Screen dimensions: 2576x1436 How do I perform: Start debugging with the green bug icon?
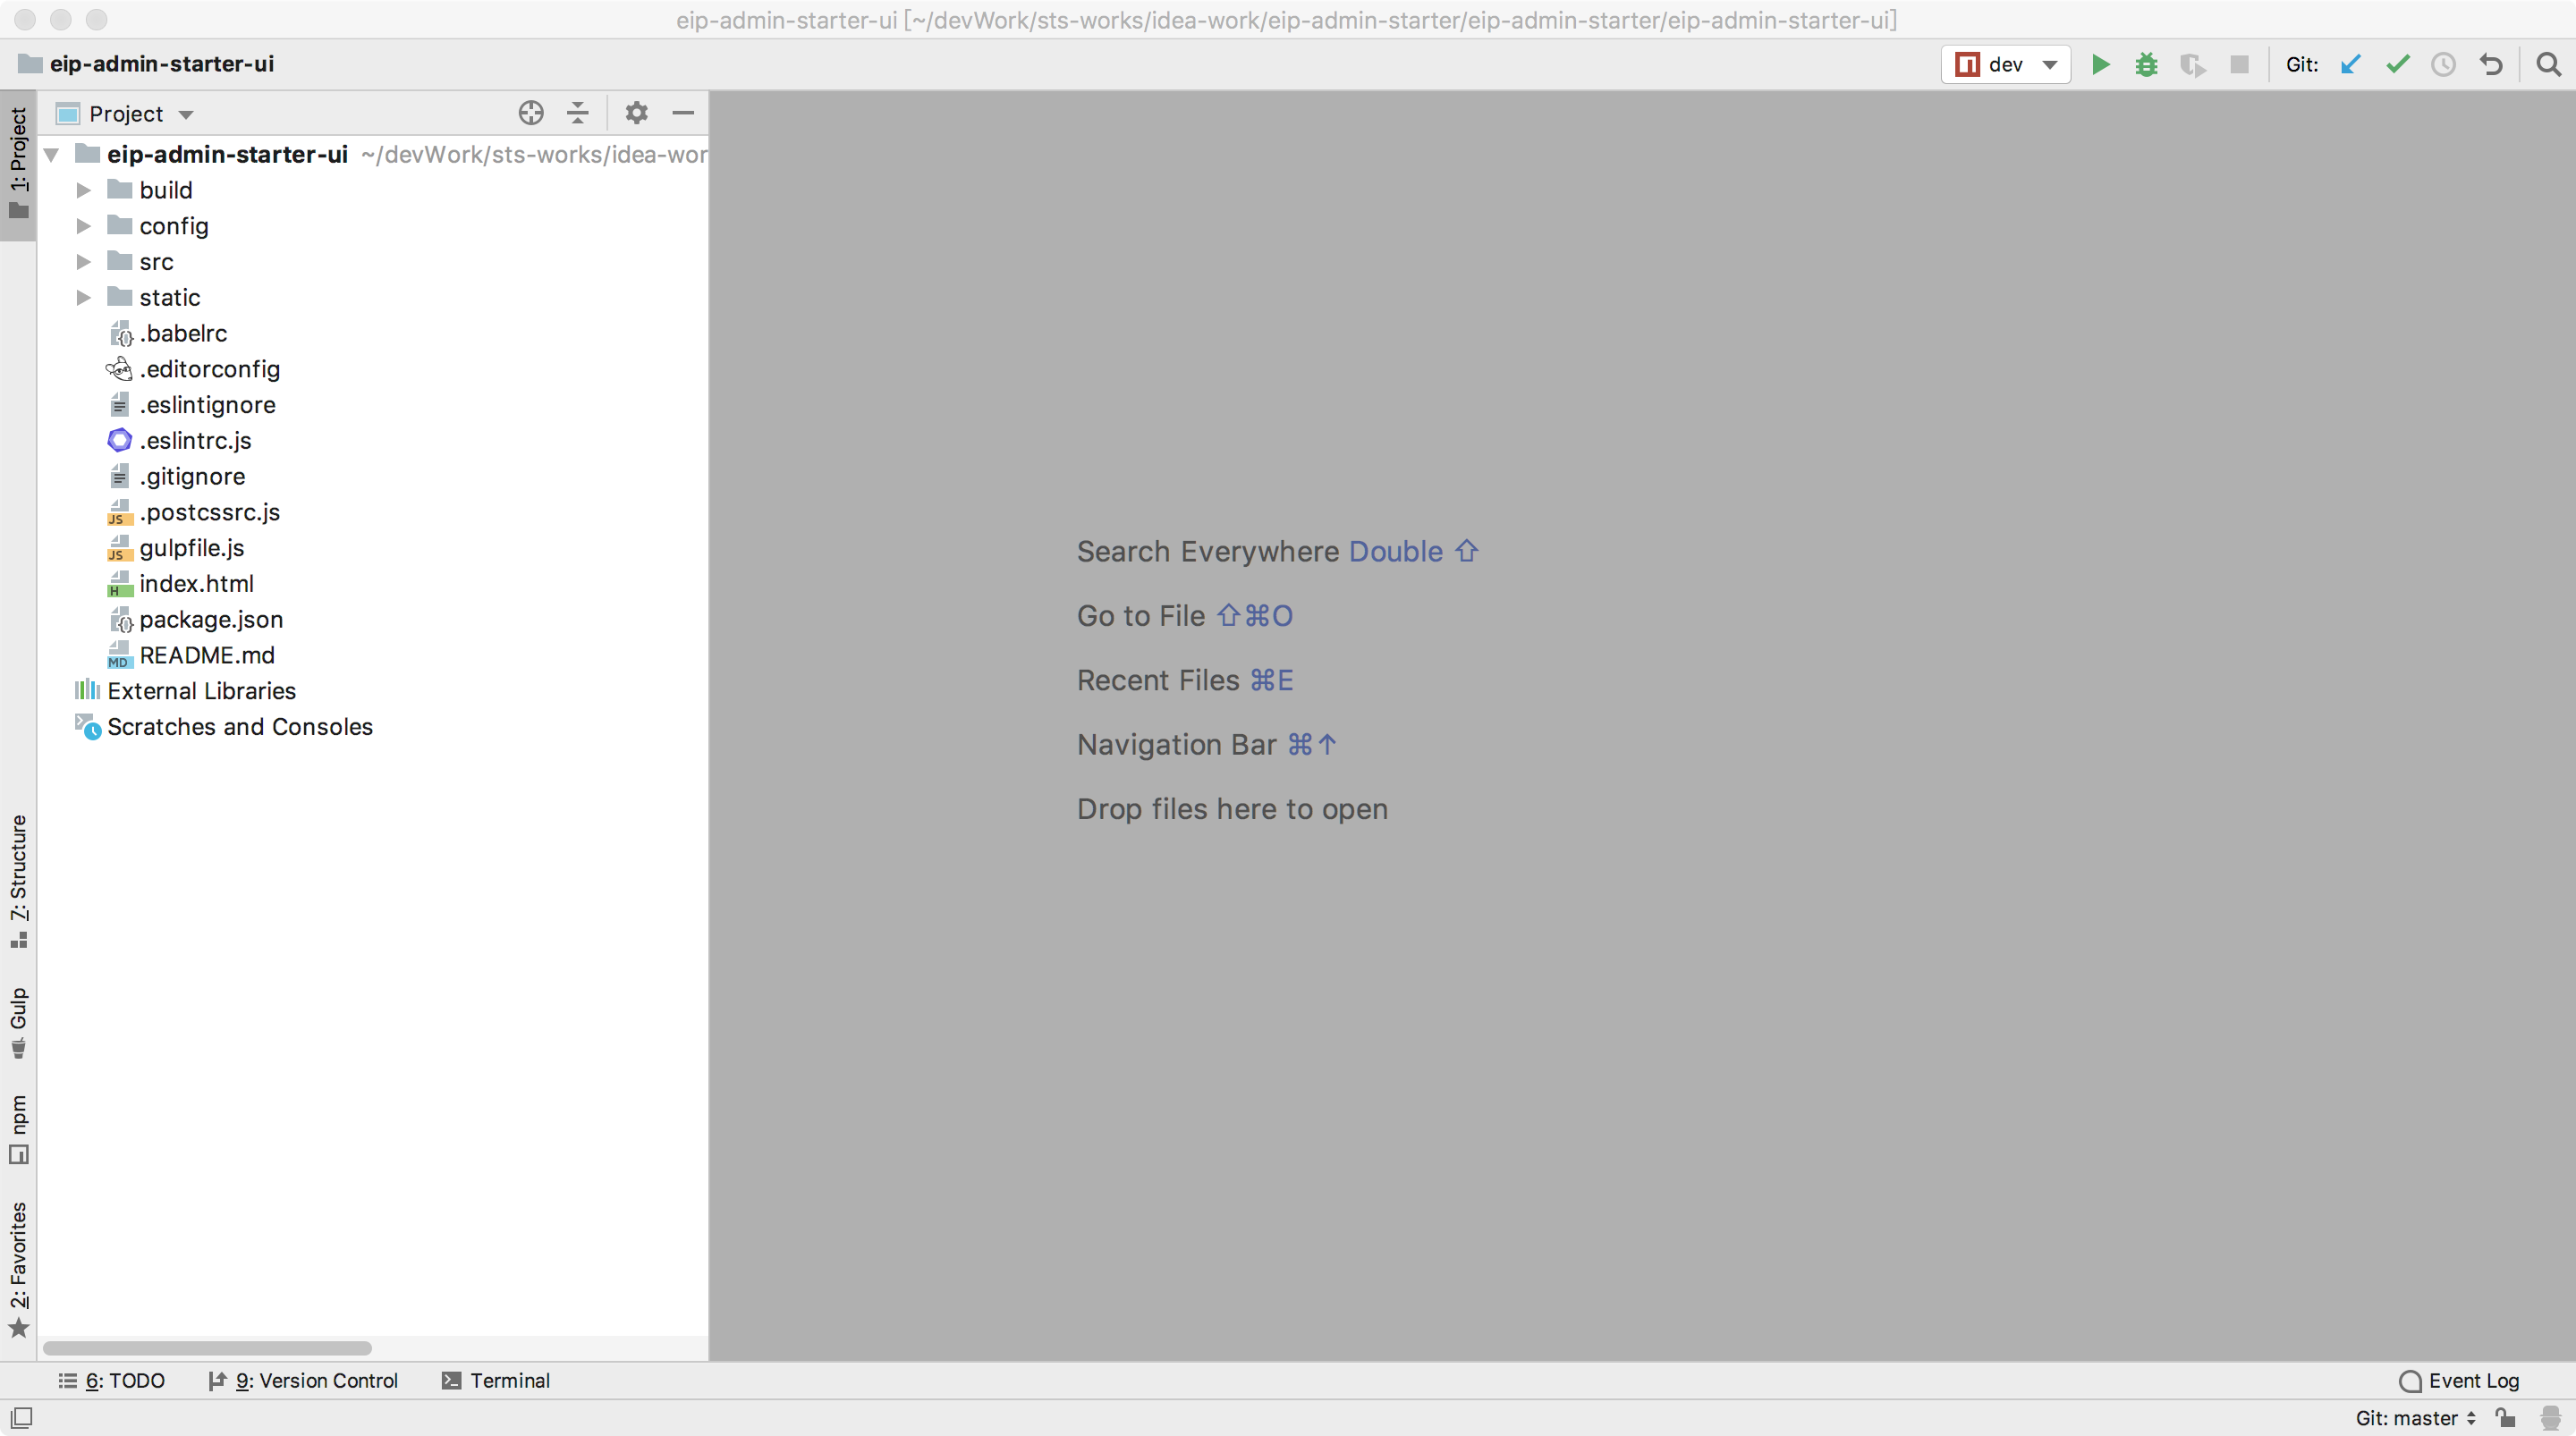[2146, 65]
